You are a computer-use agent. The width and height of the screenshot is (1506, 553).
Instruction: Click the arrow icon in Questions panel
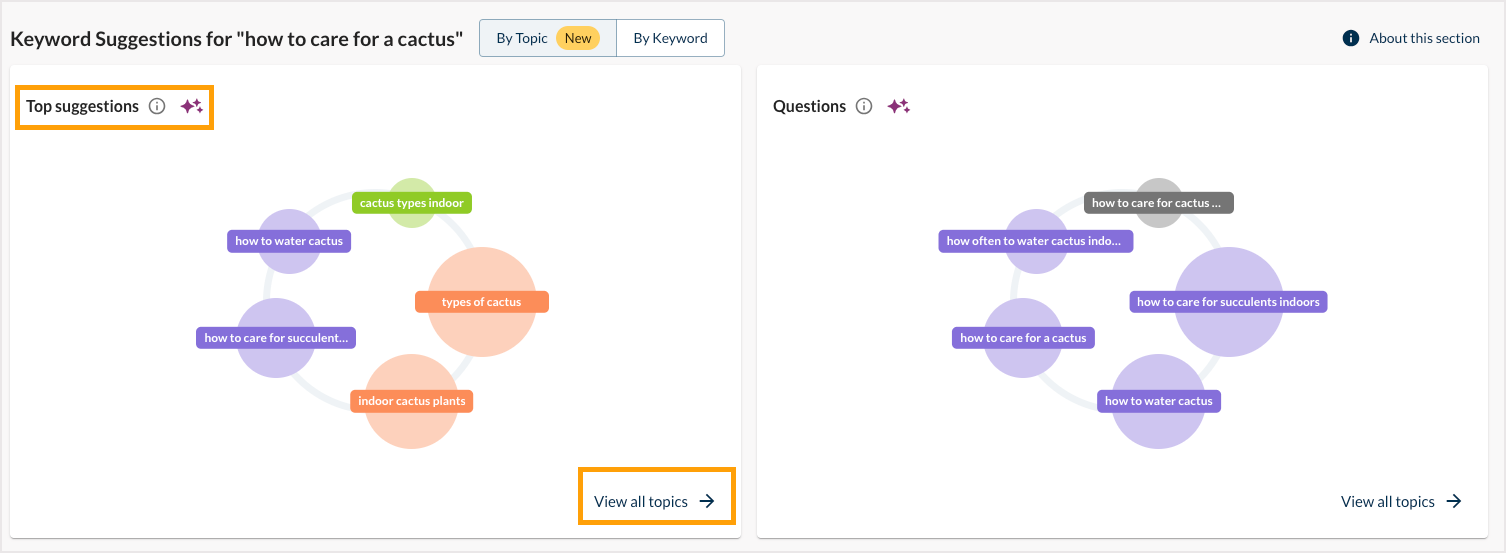point(1454,501)
